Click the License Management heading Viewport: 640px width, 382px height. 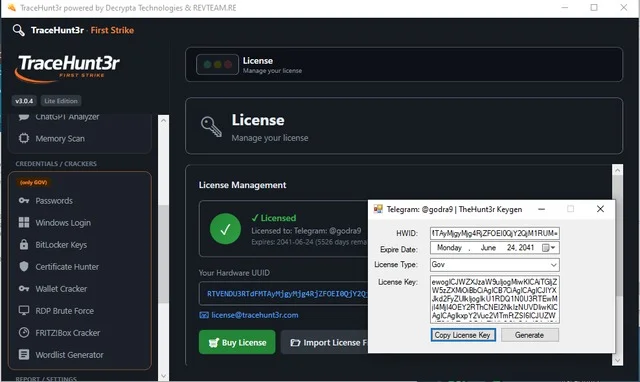(x=242, y=185)
